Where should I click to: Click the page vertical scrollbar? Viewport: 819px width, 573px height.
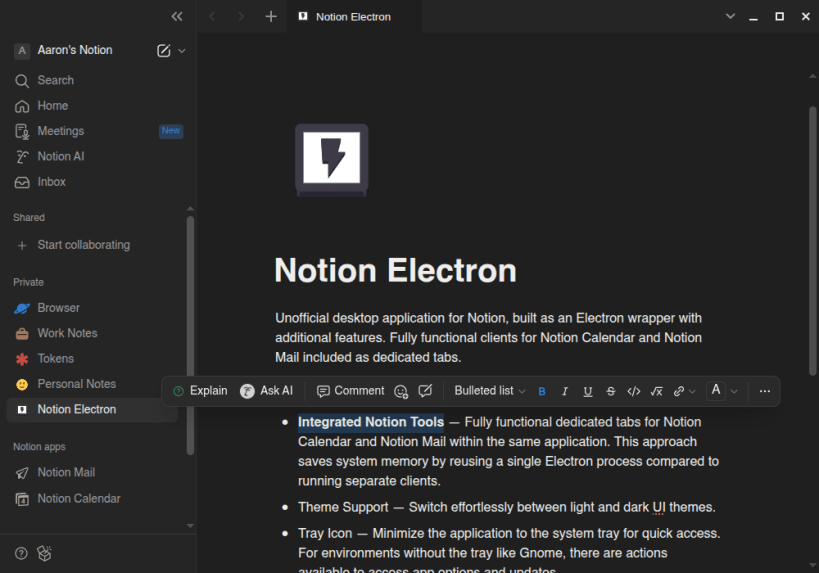point(812,241)
